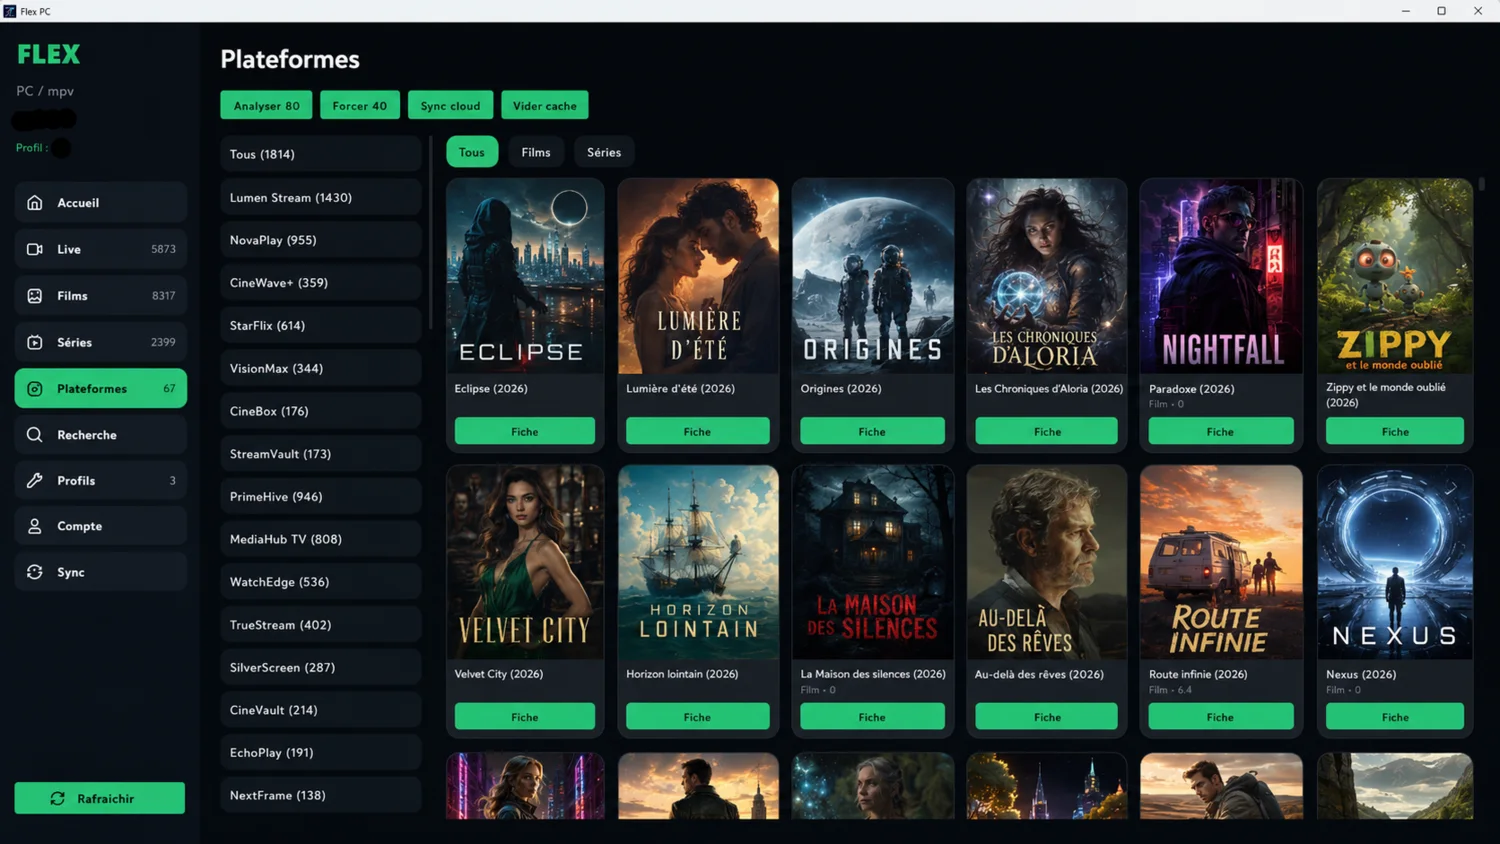Select StreamVault (173) platform

(x=321, y=454)
